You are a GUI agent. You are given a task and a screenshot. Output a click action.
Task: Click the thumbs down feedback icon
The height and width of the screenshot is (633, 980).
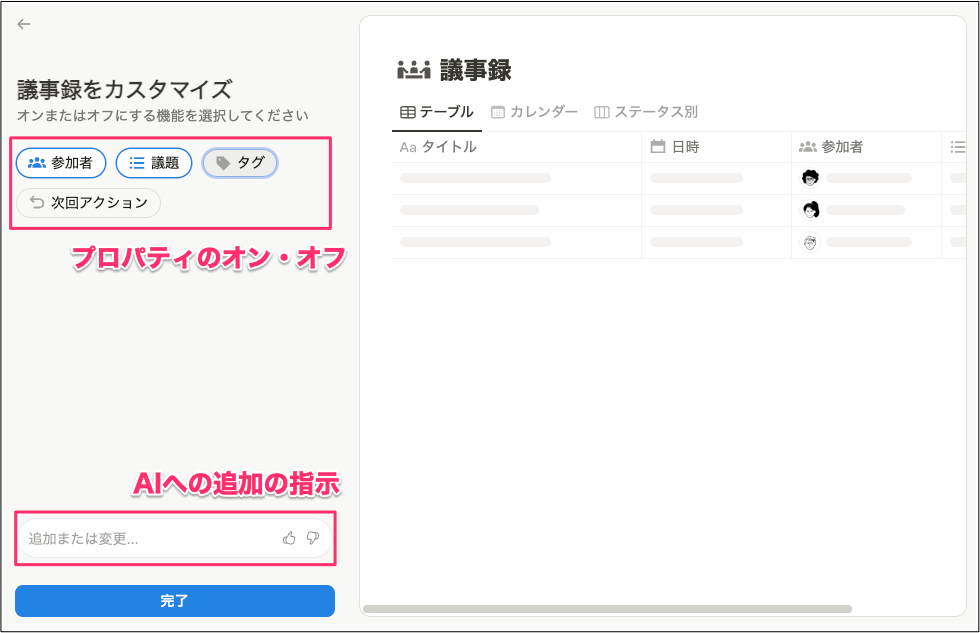(x=311, y=539)
